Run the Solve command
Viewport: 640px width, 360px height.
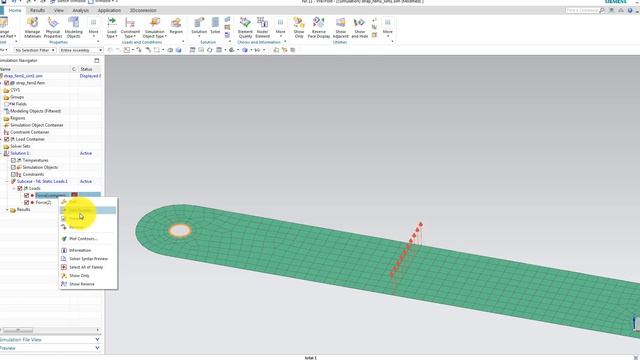(x=215, y=26)
